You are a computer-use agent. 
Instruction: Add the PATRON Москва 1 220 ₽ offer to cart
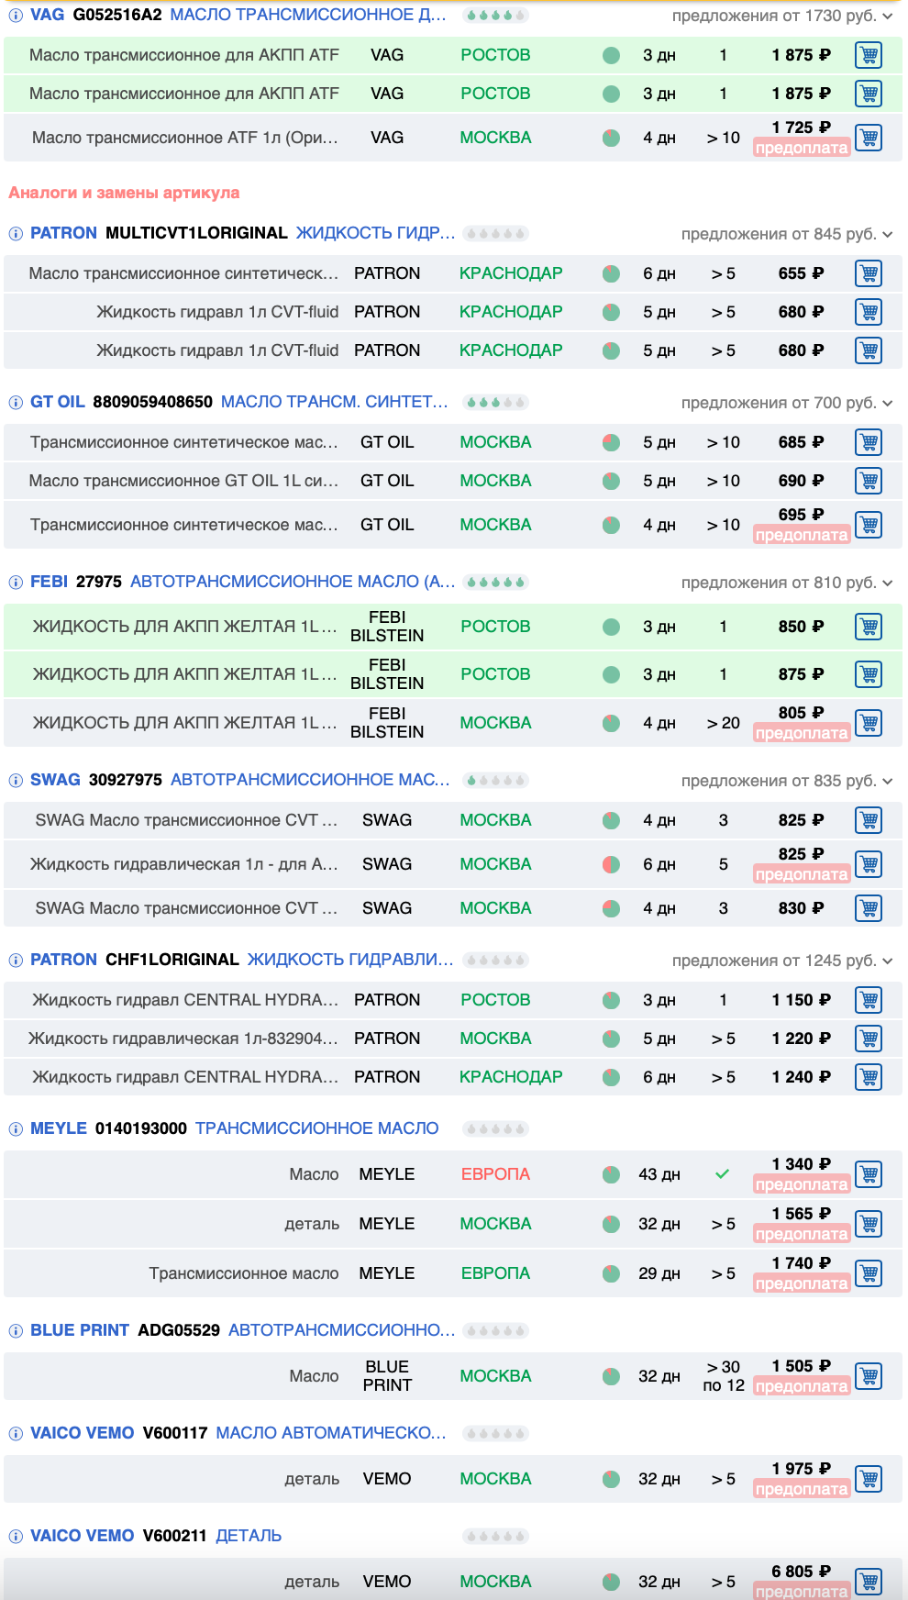point(869,1038)
